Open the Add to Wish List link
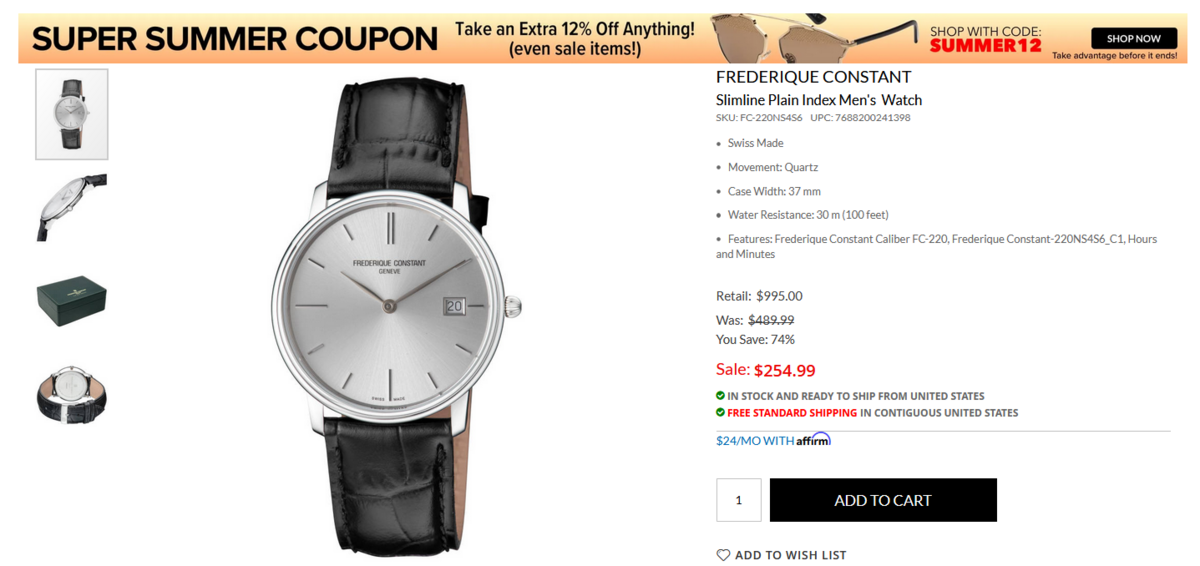 point(781,555)
